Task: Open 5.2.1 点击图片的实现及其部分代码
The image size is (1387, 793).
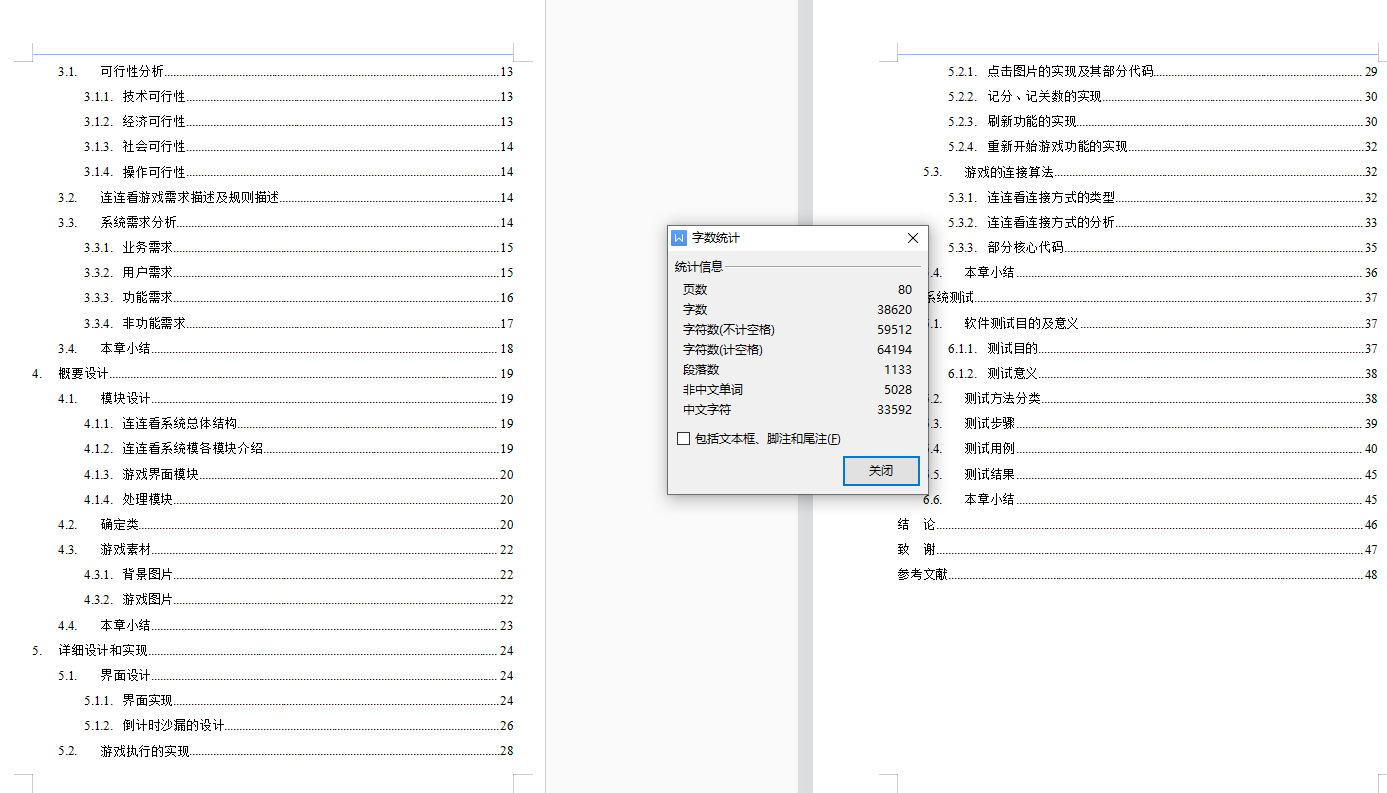Action: pos(1070,71)
